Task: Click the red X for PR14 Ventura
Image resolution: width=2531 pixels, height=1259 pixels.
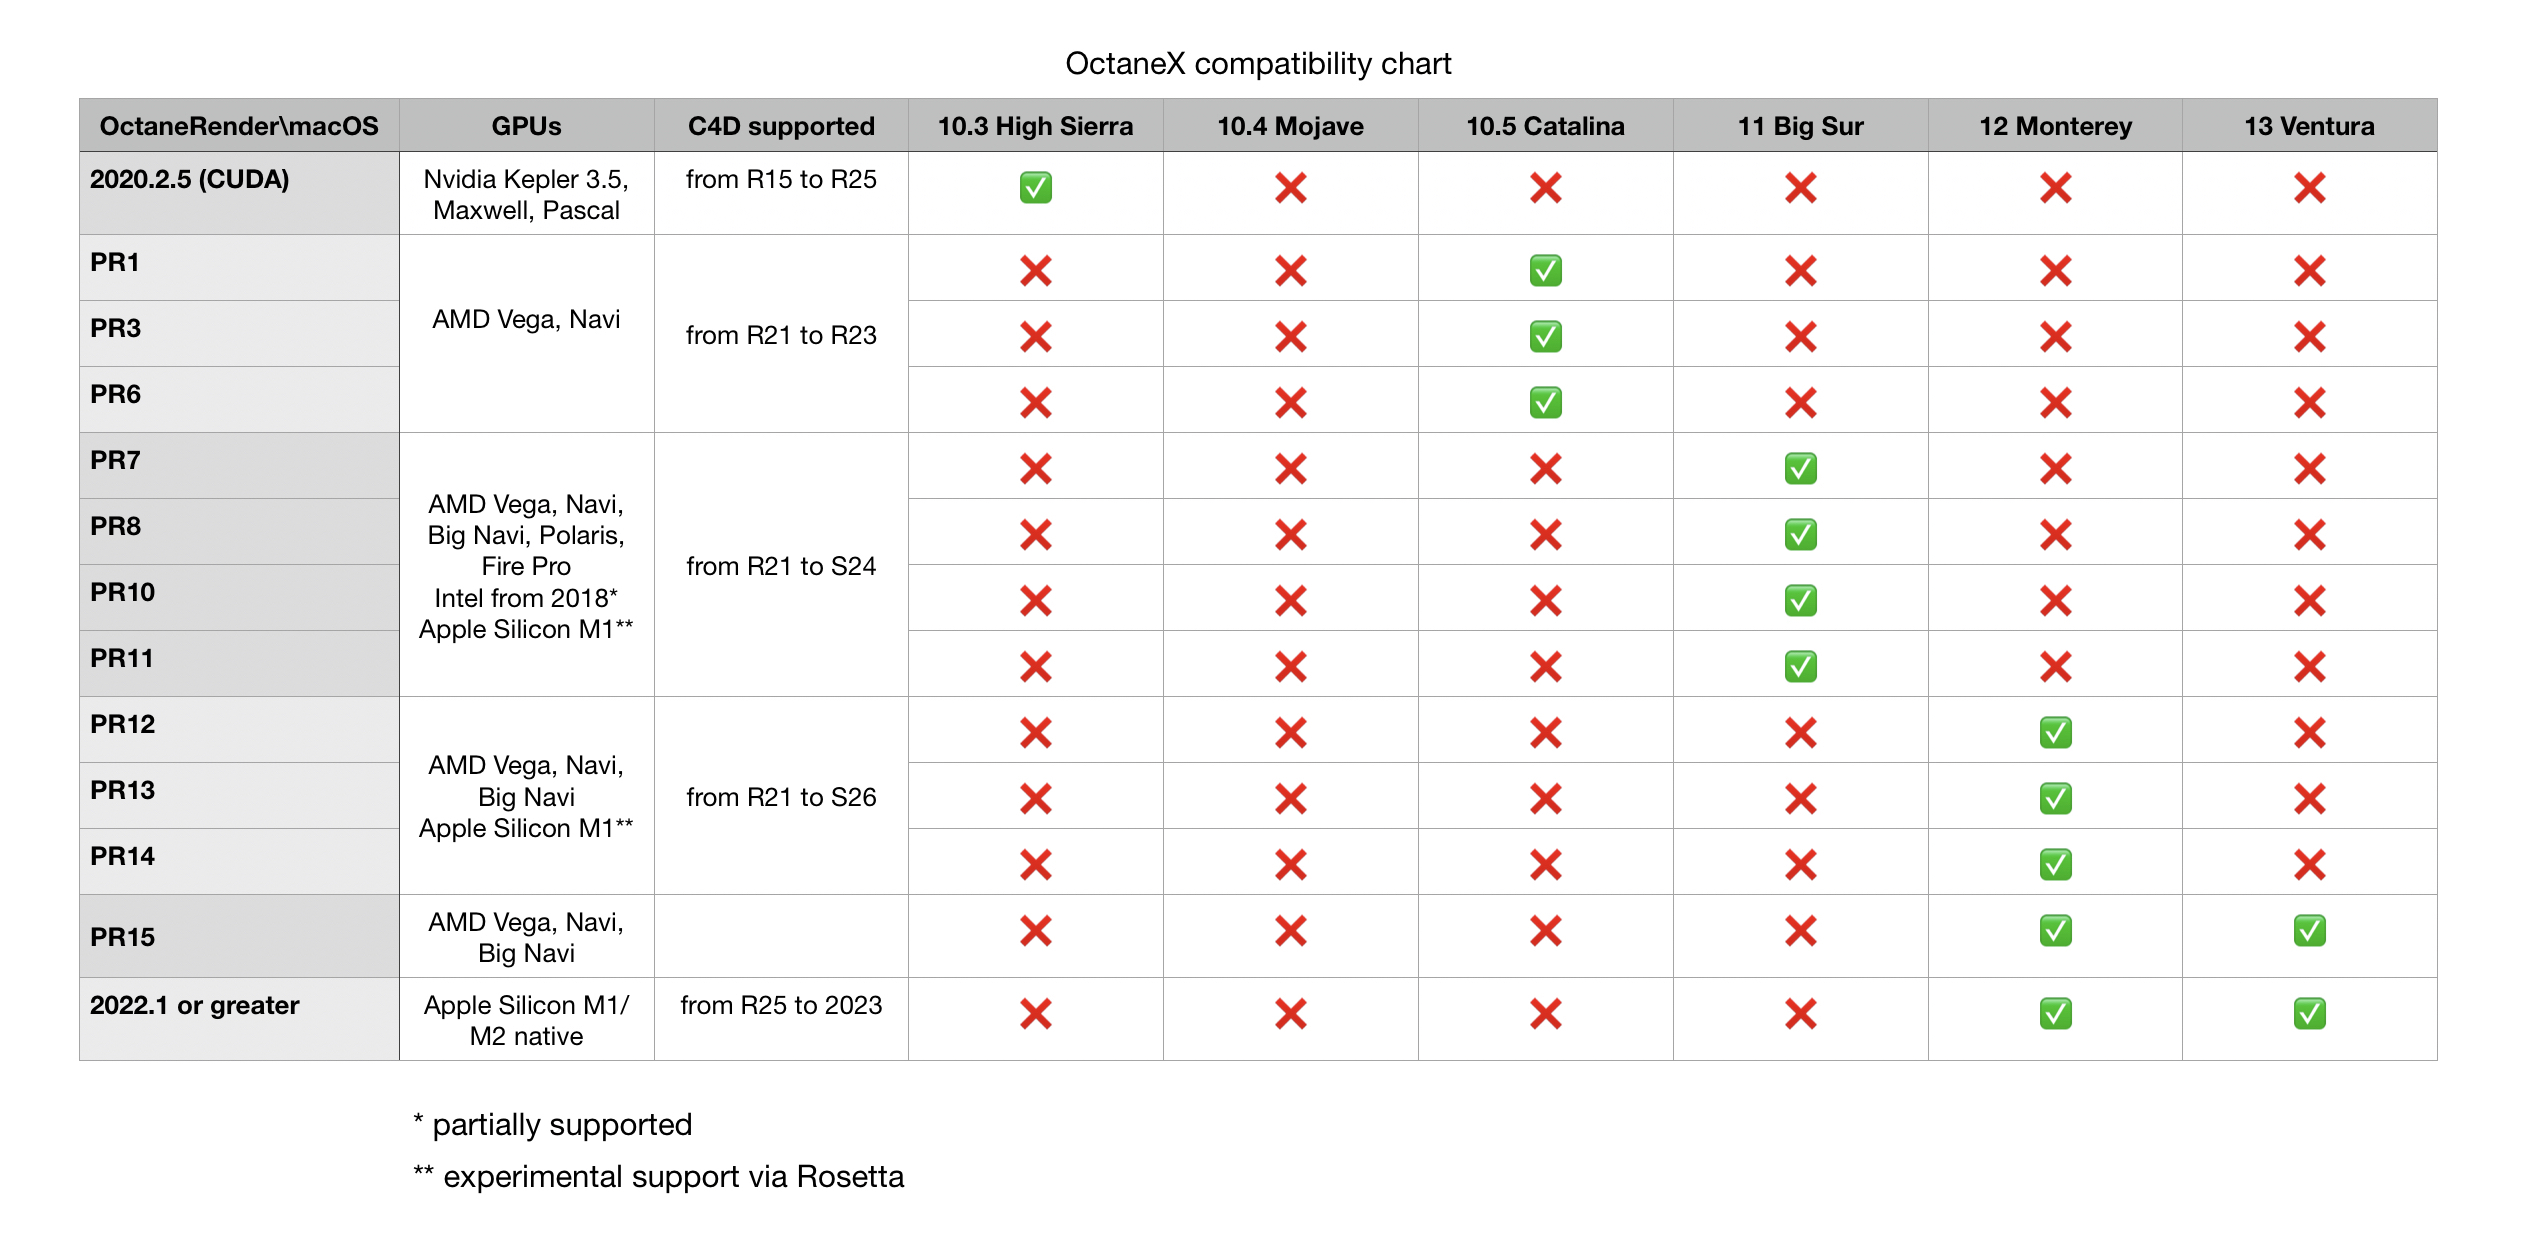Action: coord(2309,865)
